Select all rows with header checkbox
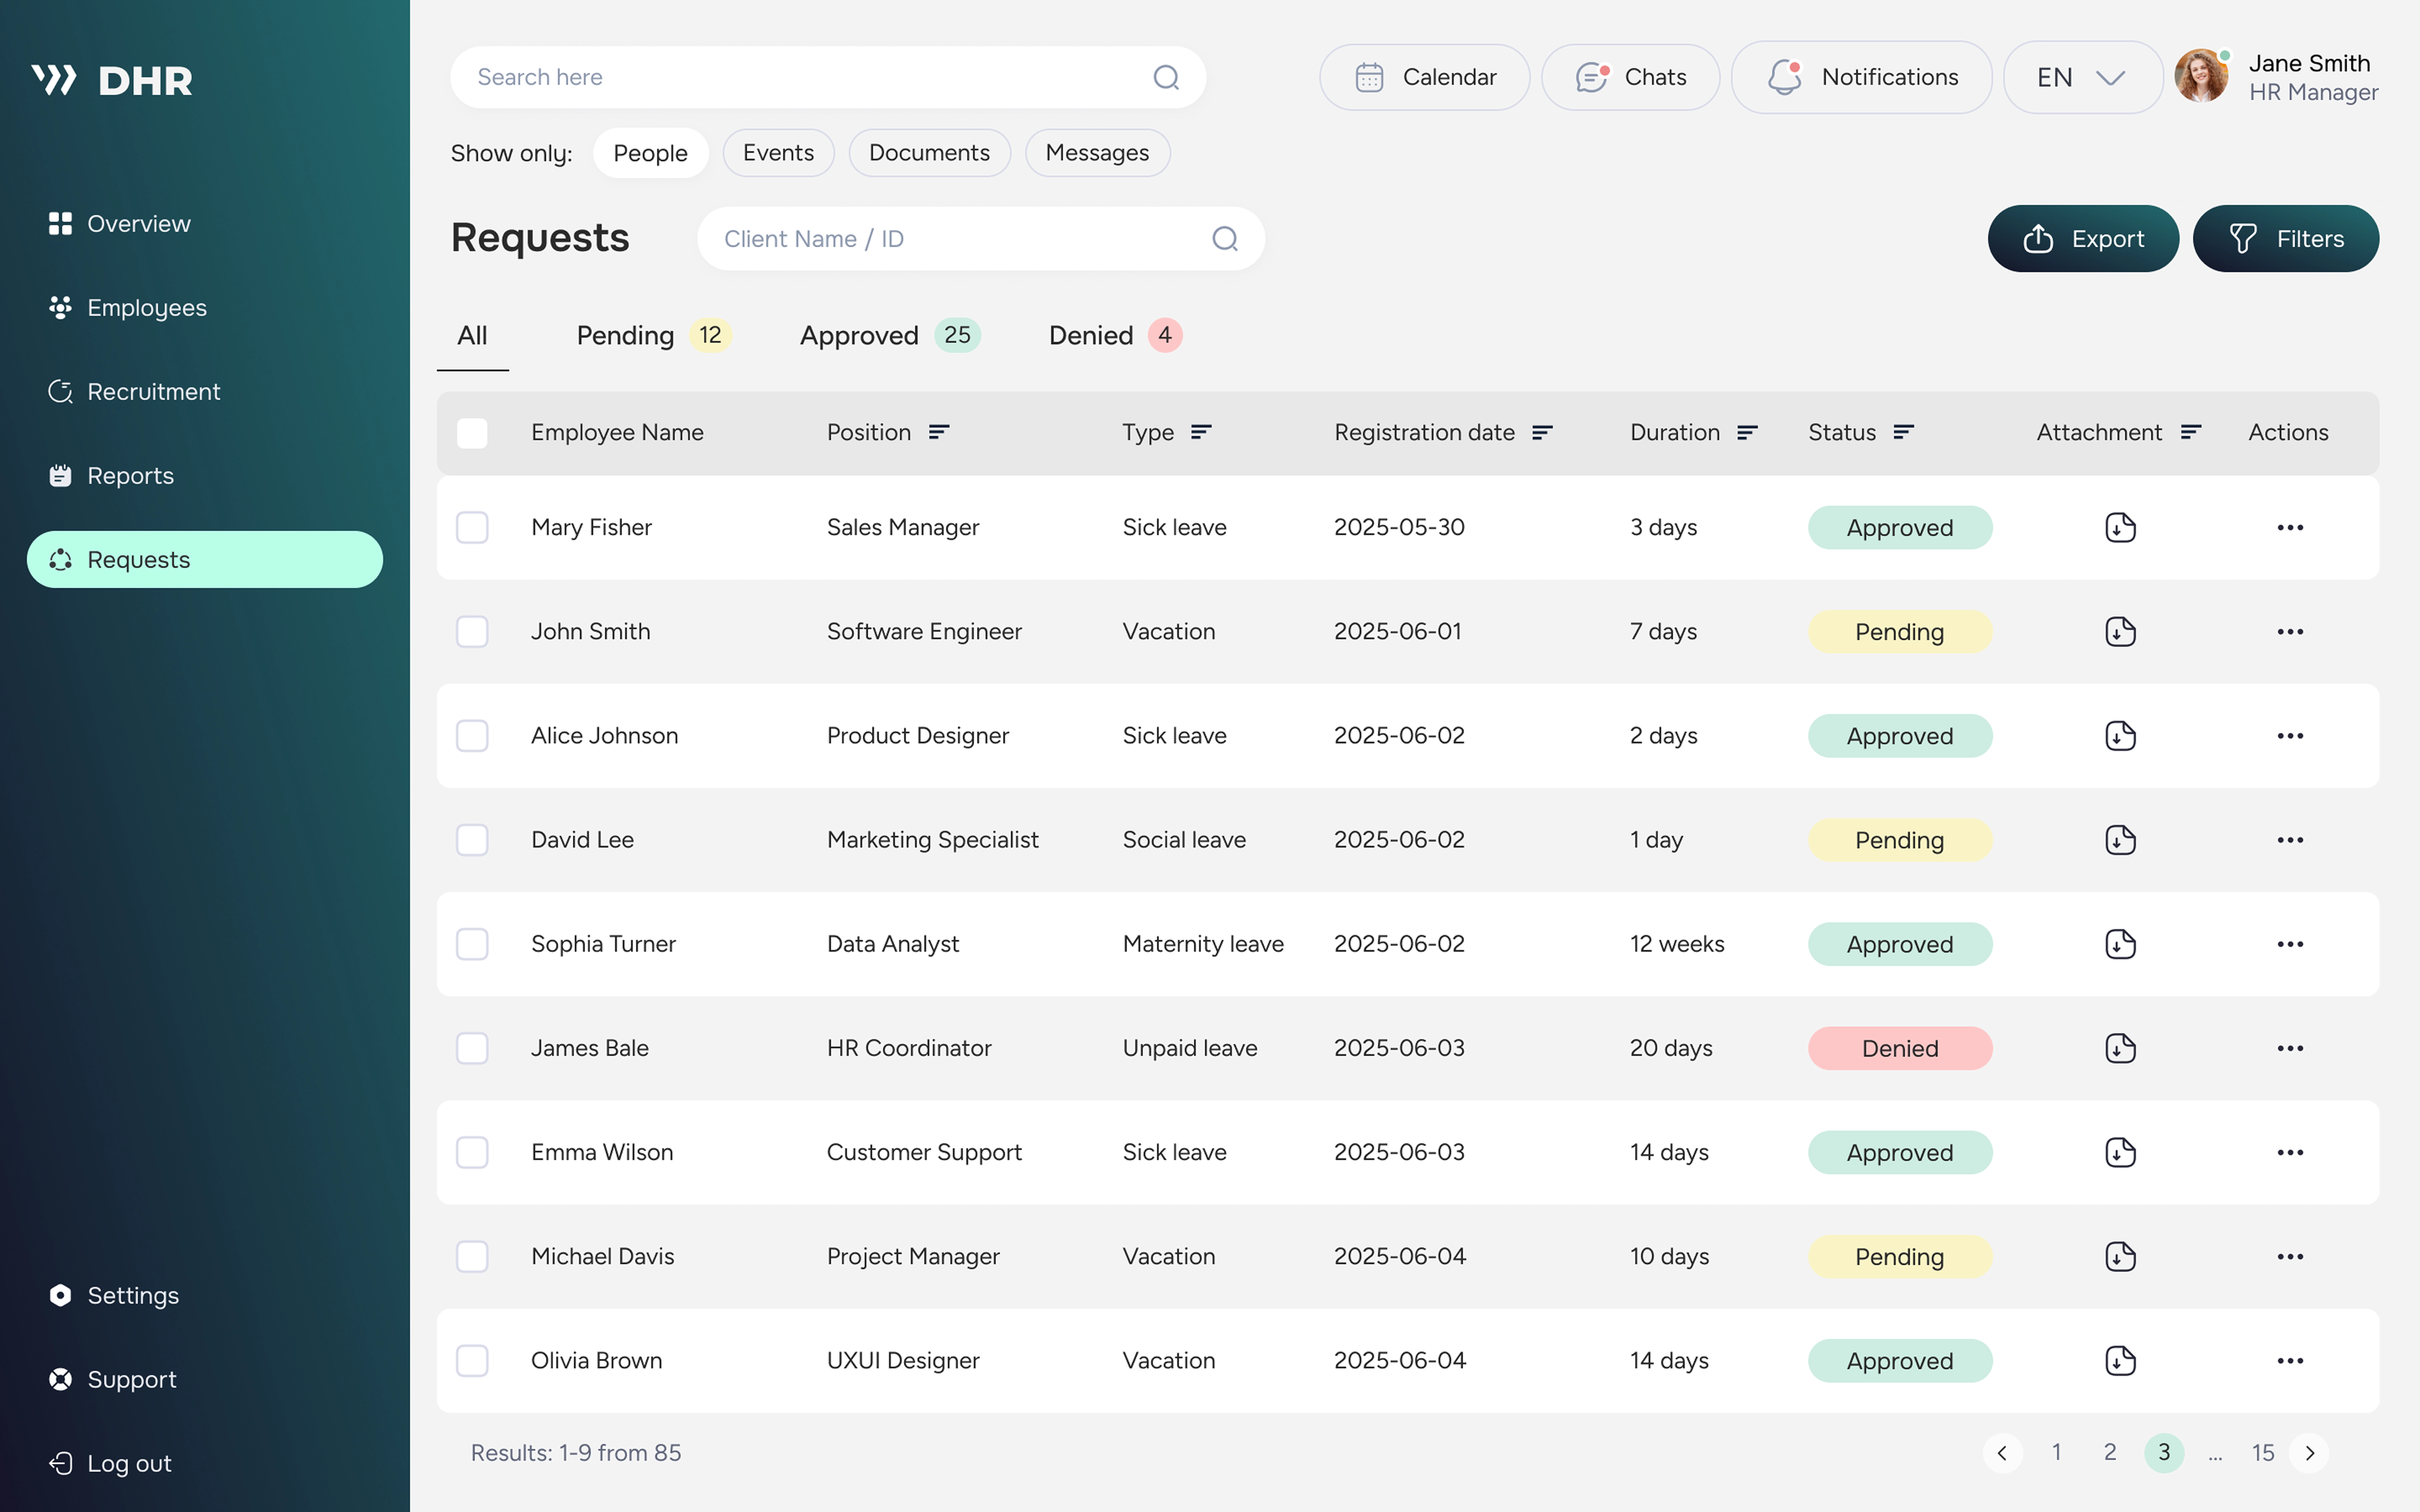 click(472, 432)
